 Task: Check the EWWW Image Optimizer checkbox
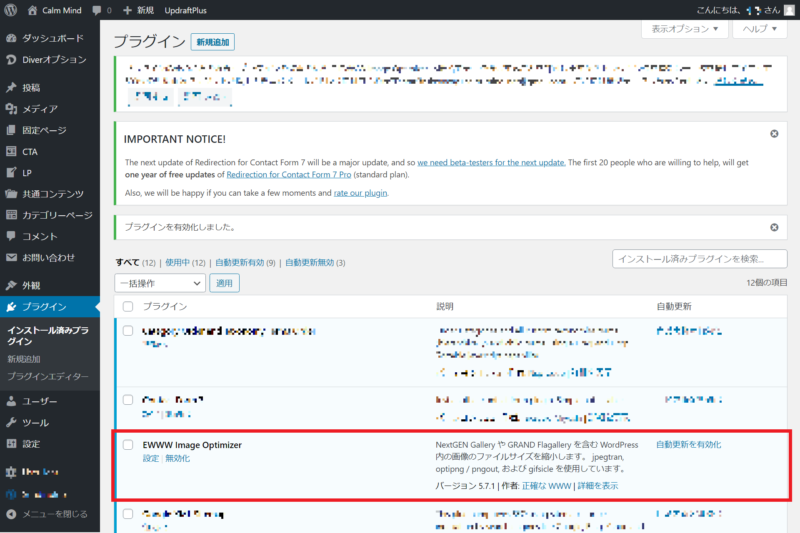(128, 445)
